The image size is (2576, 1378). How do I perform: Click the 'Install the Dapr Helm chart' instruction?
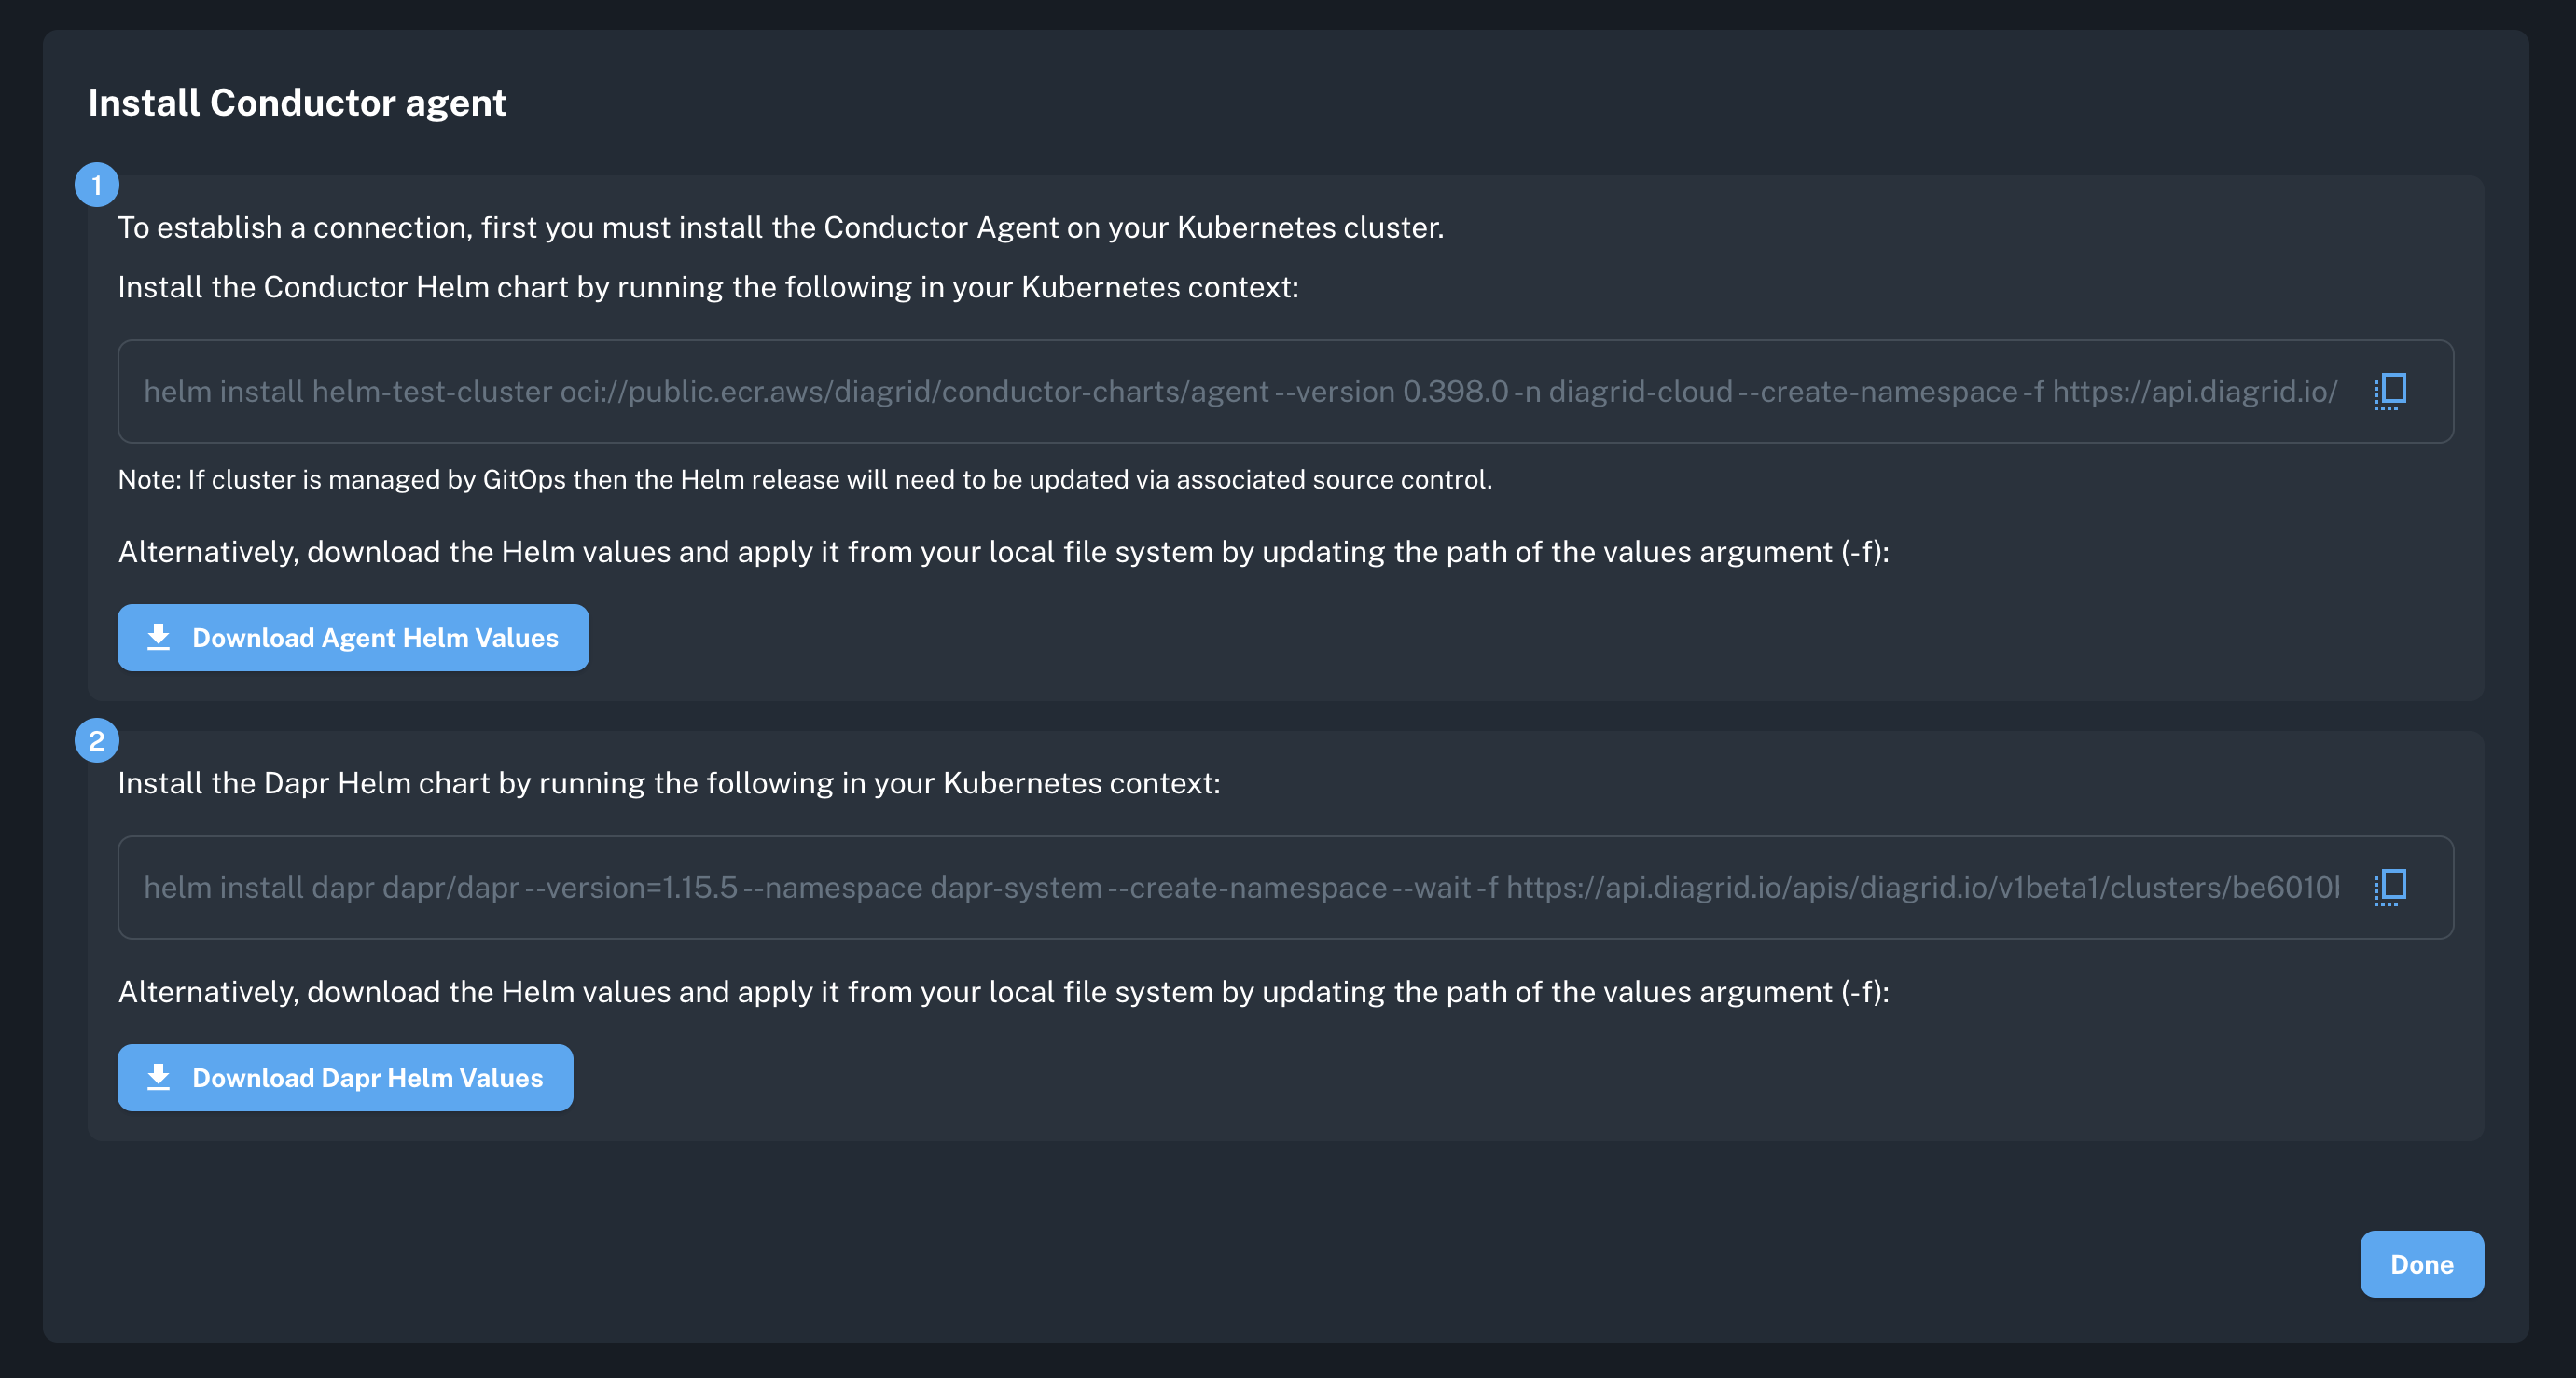[669, 783]
